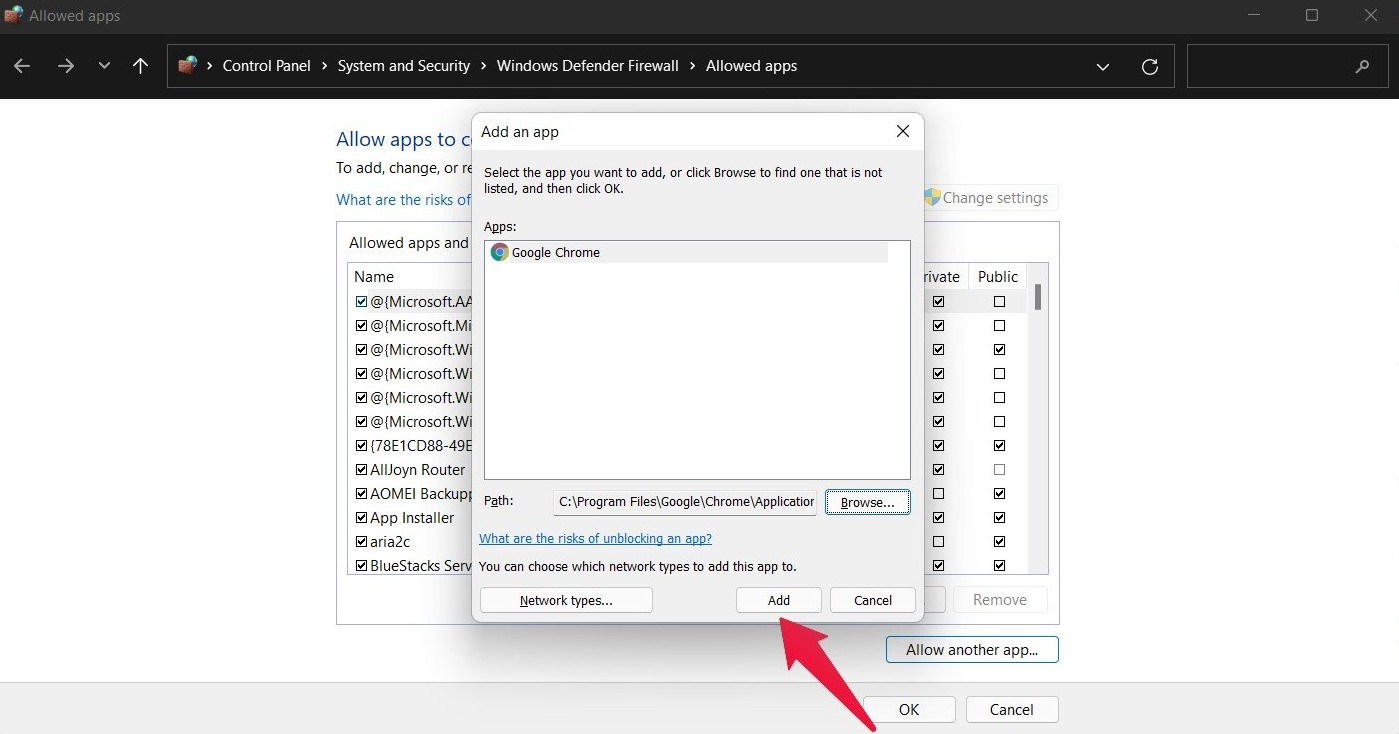Toggle AOMEI Backupper name checkbox
The image size is (1399, 734).
pyautogui.click(x=361, y=494)
